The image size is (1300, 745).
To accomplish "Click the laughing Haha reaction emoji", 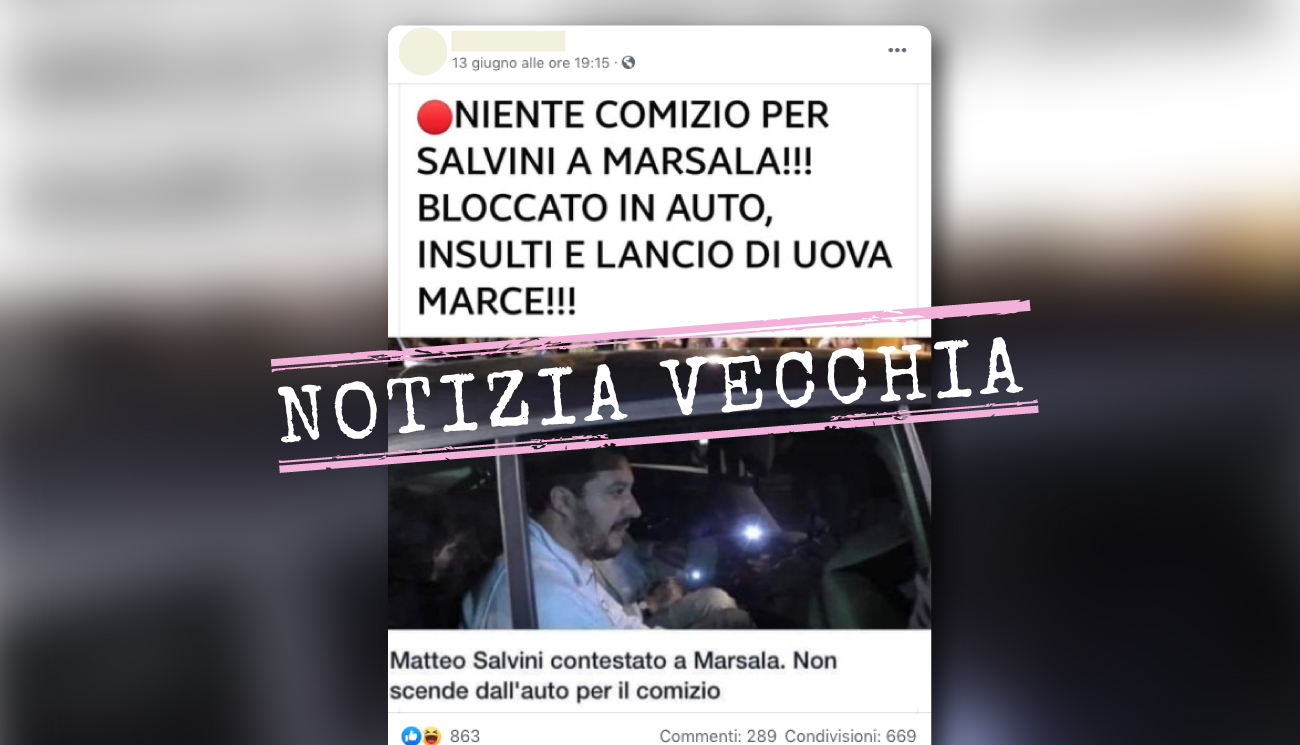I will click(x=431, y=736).
